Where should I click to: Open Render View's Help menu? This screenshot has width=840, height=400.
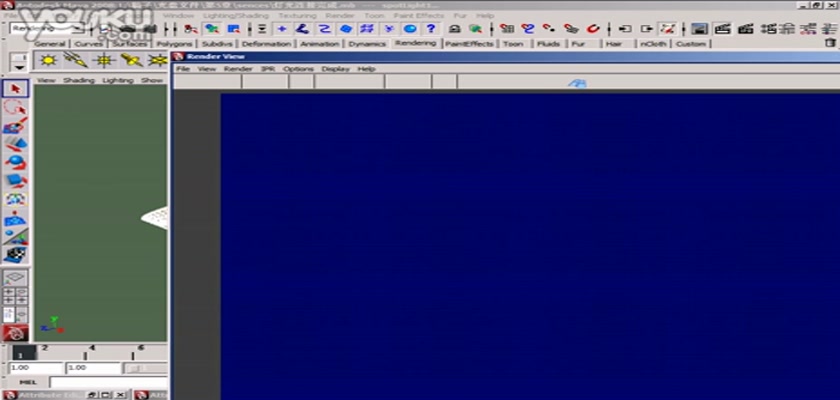click(x=366, y=69)
